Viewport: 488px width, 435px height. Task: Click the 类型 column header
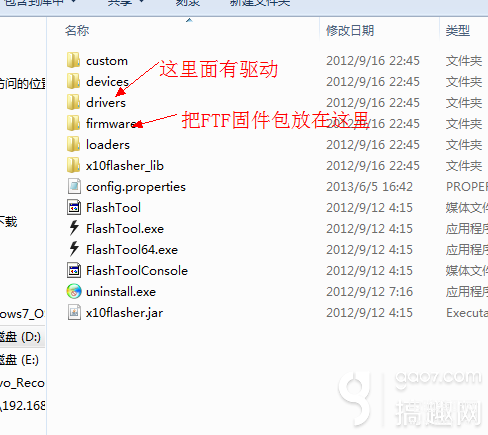point(458,31)
